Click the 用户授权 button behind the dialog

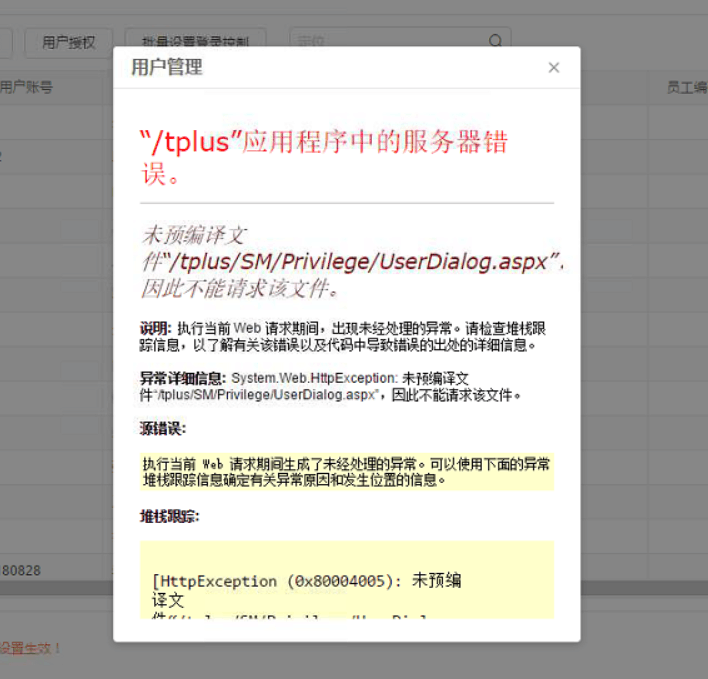[x=69, y=42]
